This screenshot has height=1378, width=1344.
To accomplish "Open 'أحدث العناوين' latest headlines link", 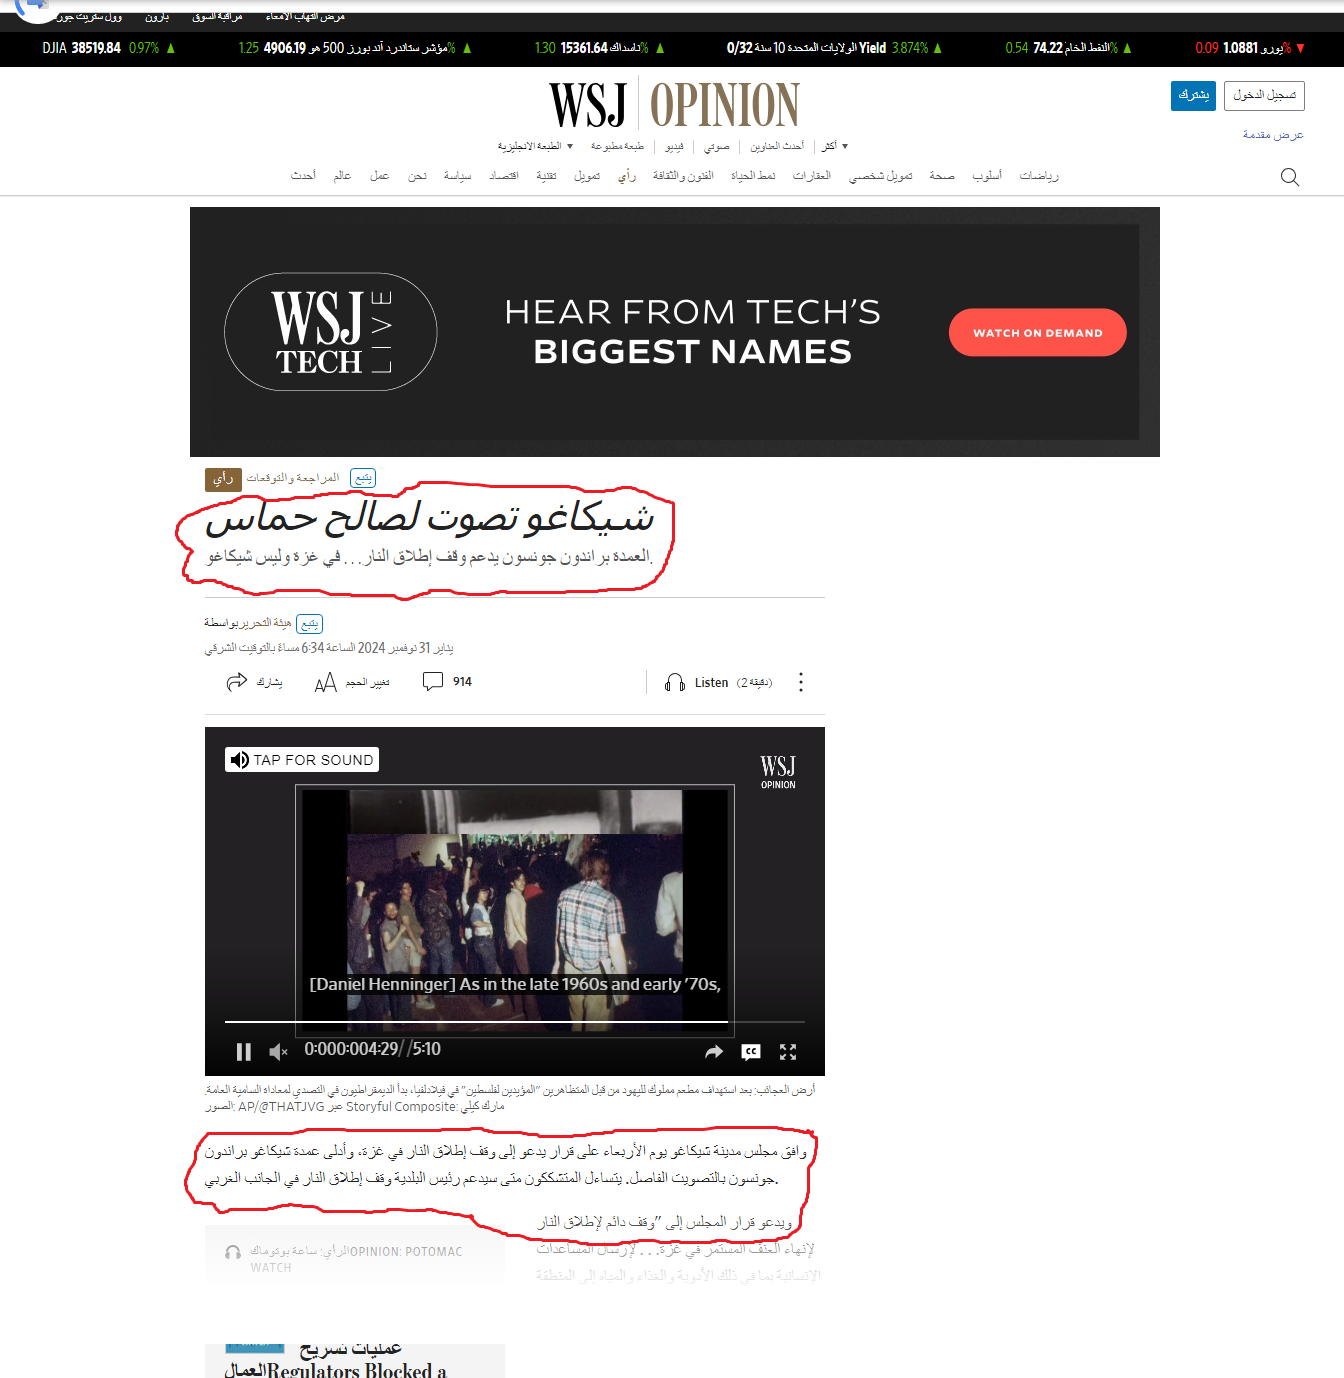I will click(x=777, y=146).
